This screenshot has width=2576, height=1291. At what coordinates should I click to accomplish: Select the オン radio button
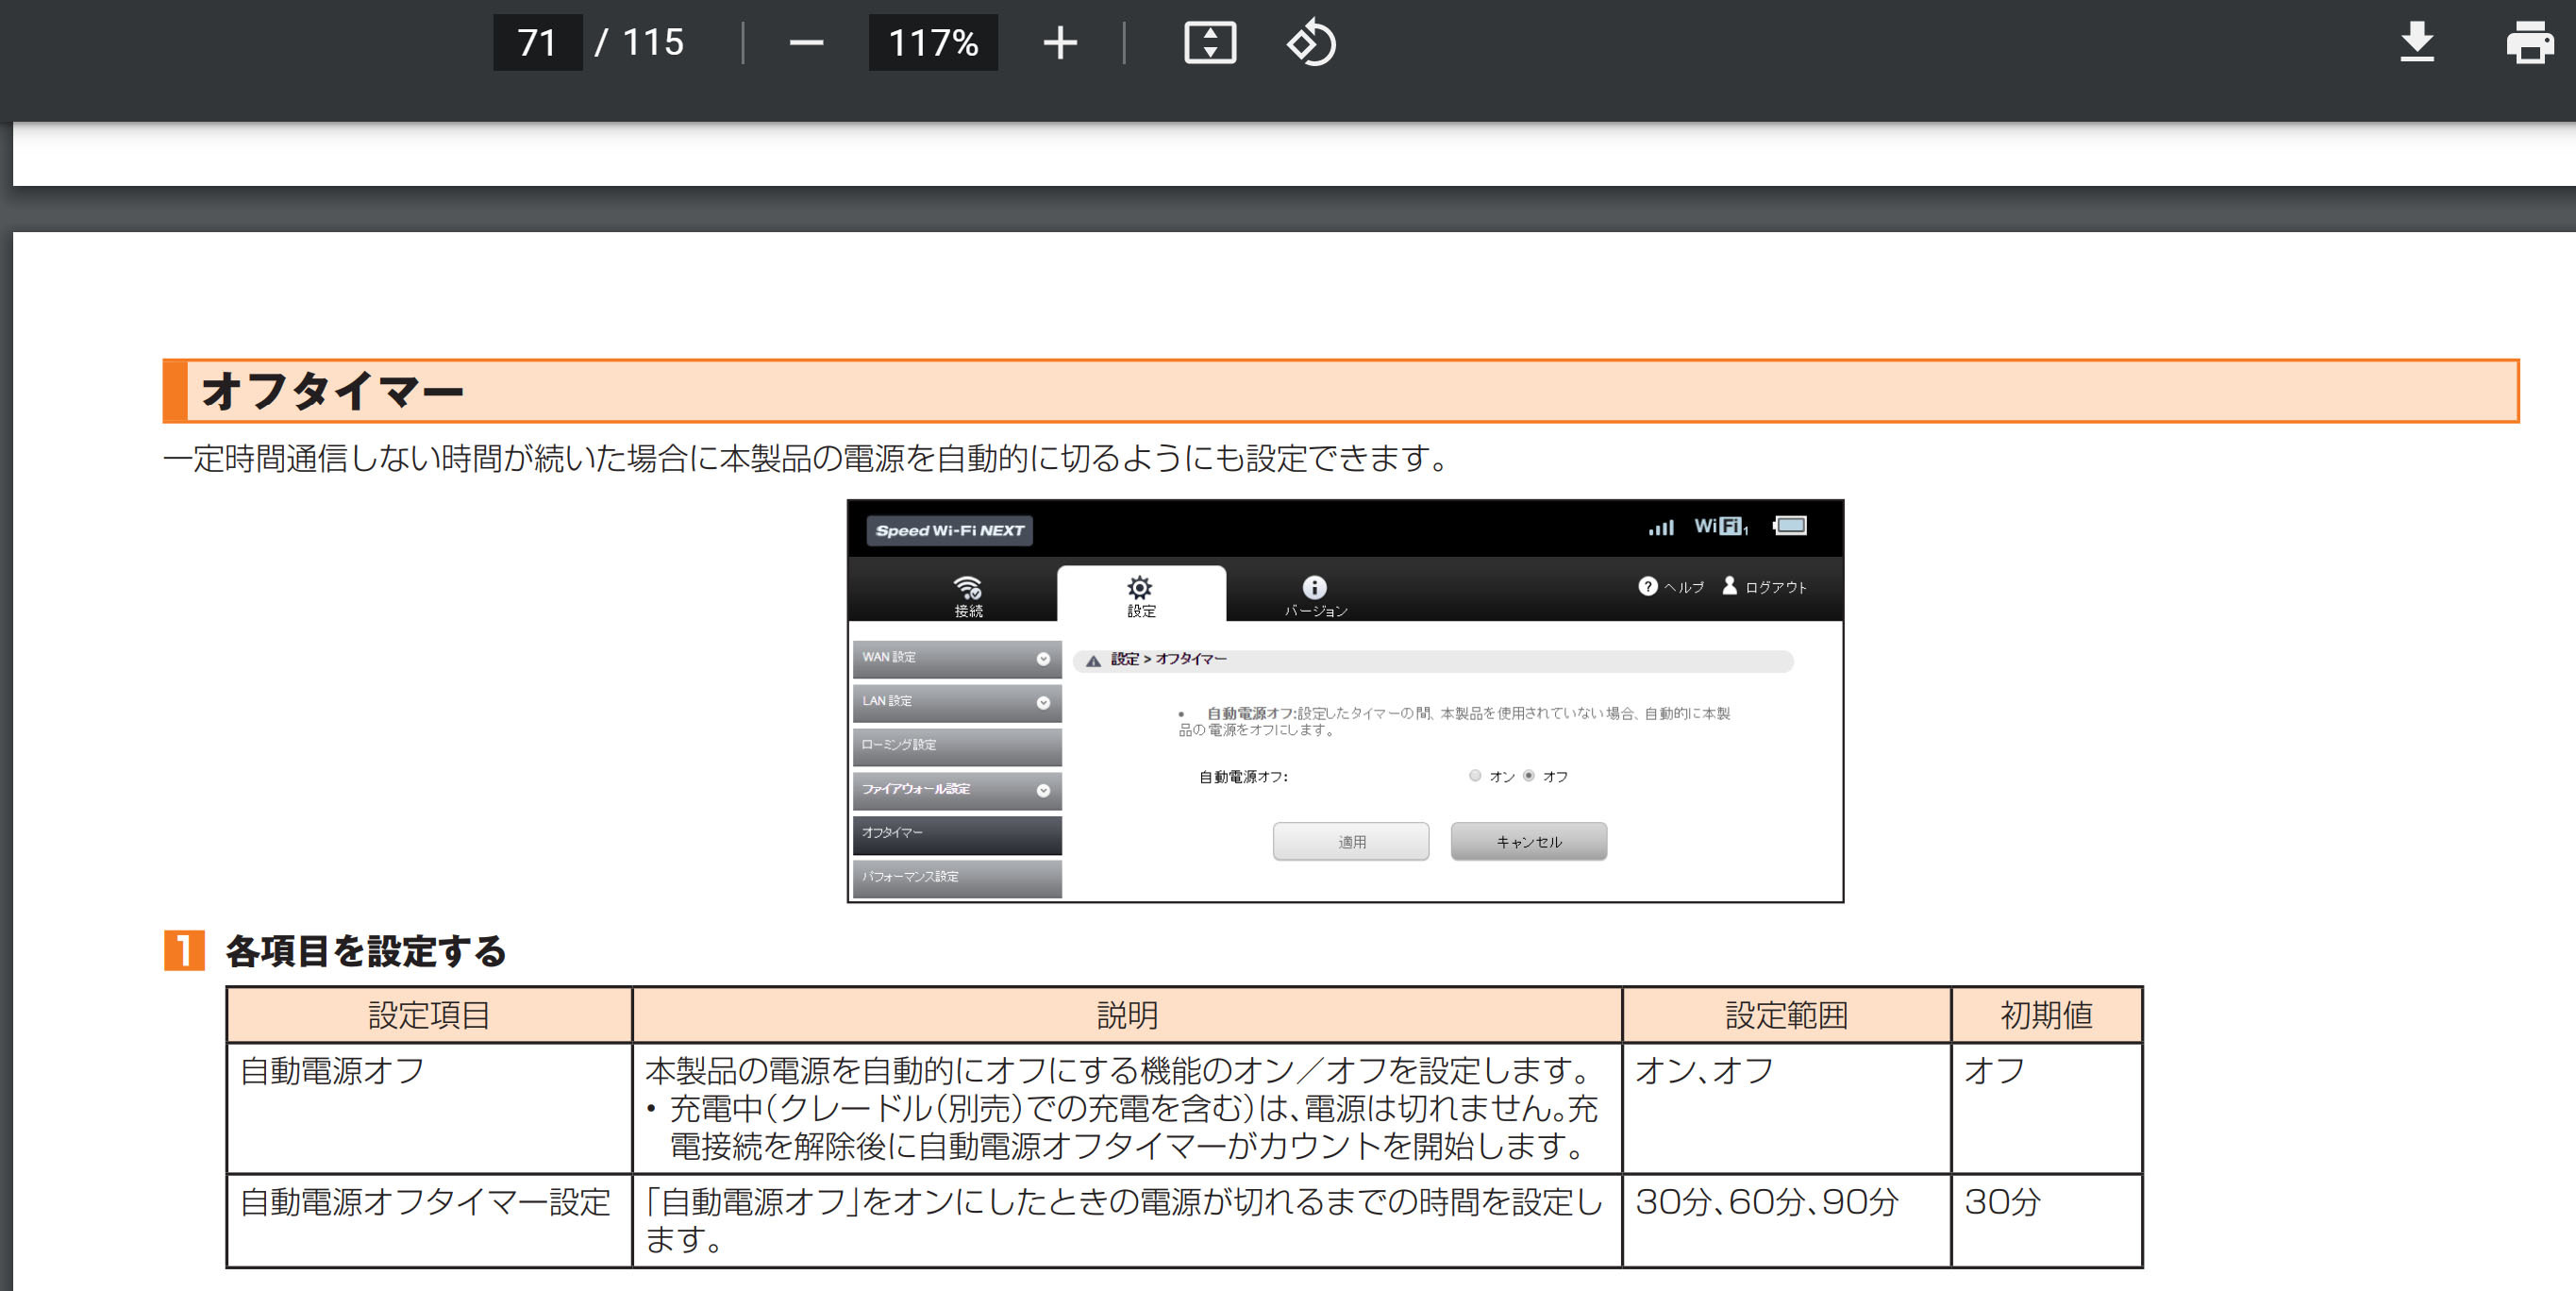(1475, 776)
